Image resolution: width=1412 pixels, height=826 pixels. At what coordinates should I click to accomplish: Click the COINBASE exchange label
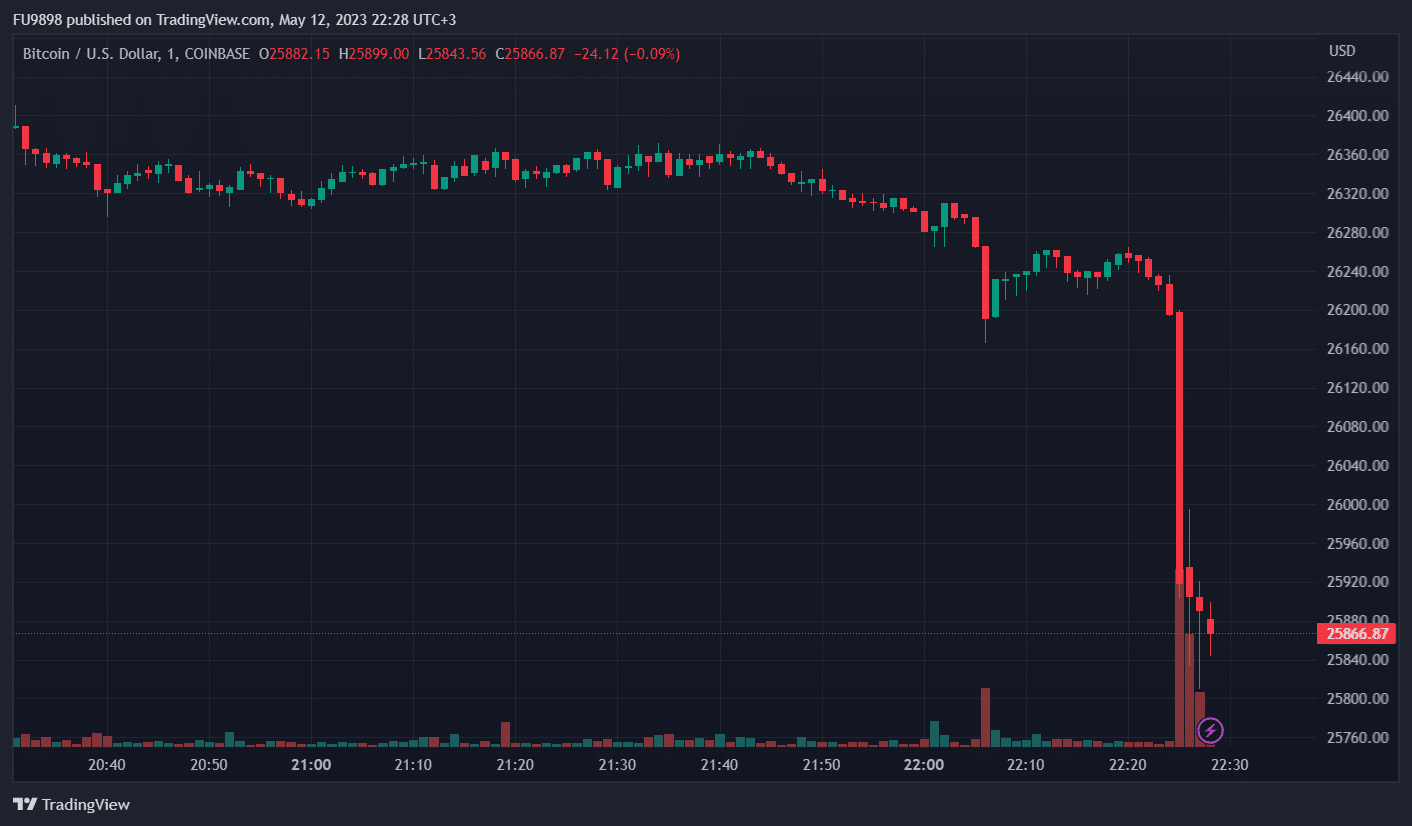point(217,54)
